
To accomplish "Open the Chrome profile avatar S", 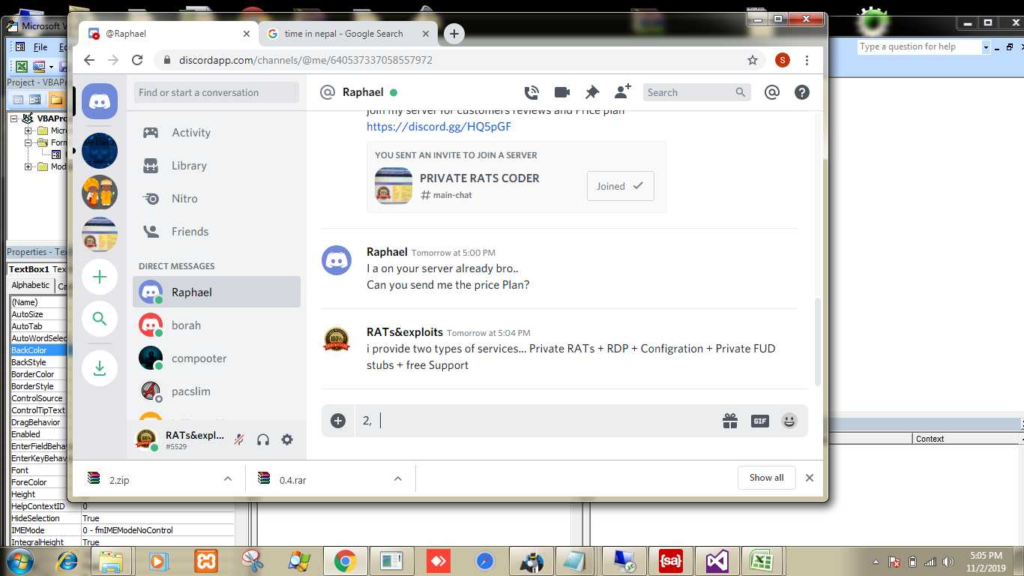I will point(782,60).
